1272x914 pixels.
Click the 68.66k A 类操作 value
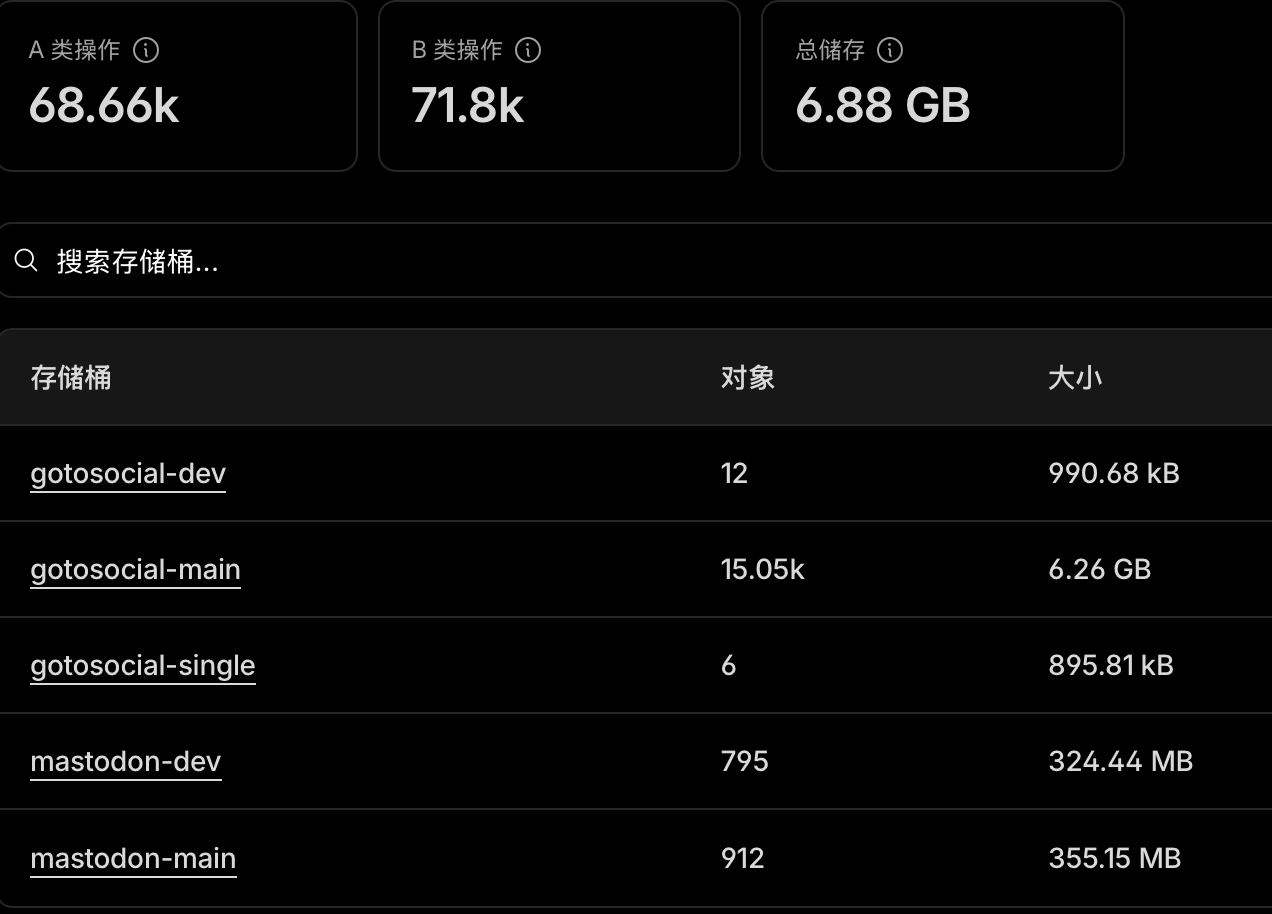pos(104,105)
